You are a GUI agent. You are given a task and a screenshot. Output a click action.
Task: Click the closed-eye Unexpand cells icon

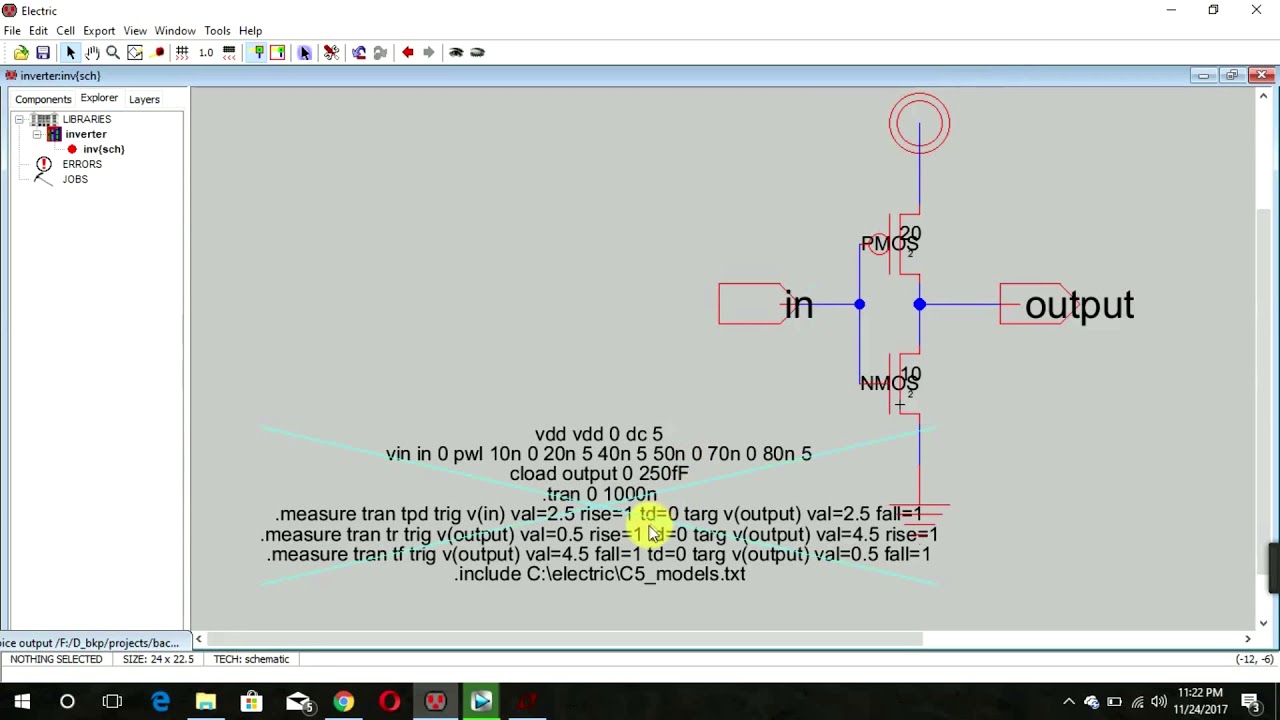click(477, 52)
